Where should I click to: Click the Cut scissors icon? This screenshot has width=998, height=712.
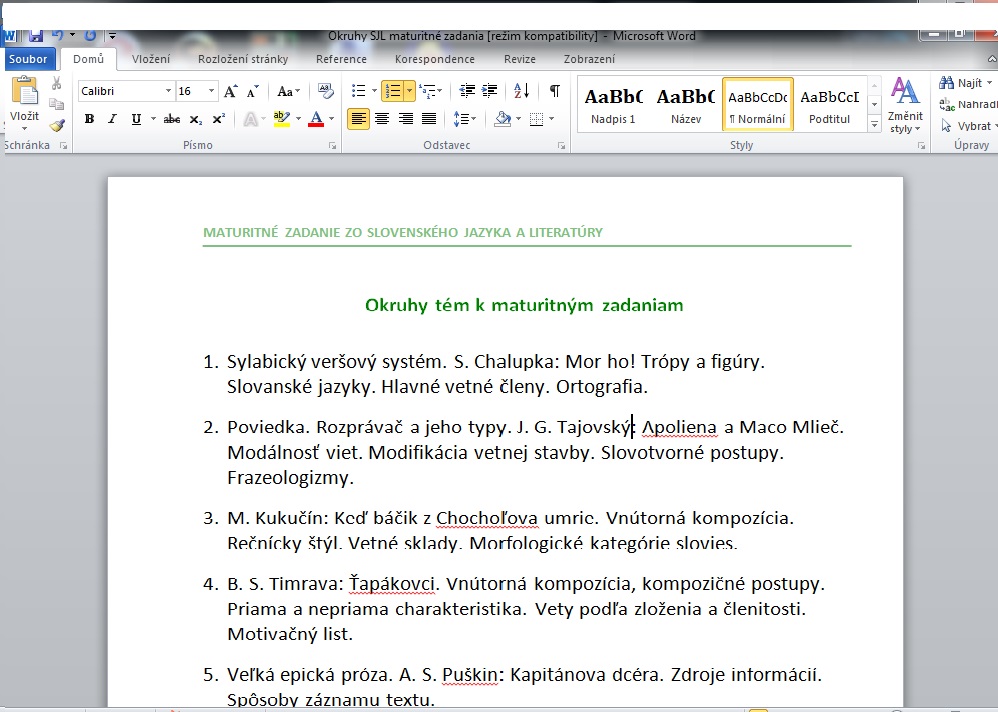pyautogui.click(x=57, y=84)
